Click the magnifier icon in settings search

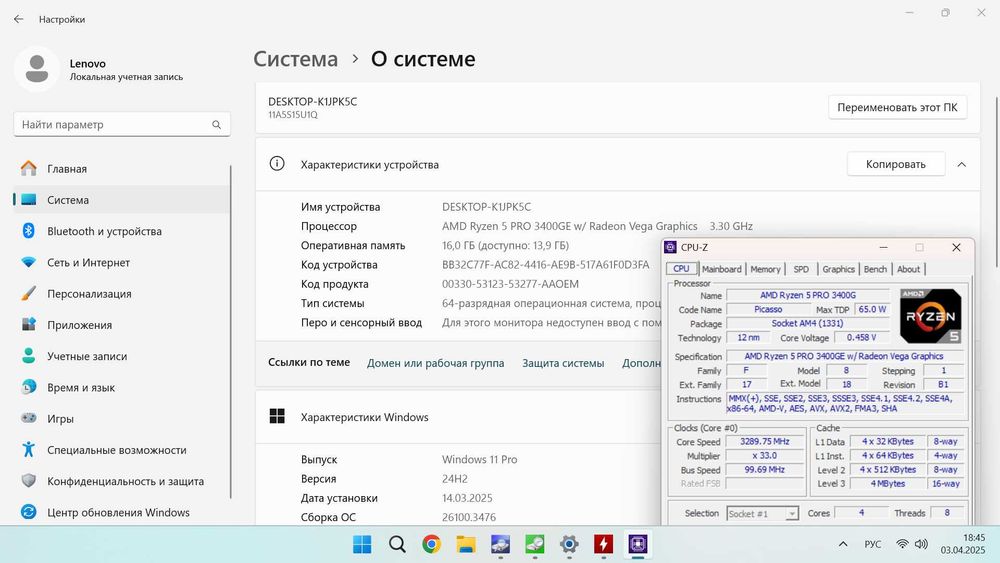click(x=217, y=125)
